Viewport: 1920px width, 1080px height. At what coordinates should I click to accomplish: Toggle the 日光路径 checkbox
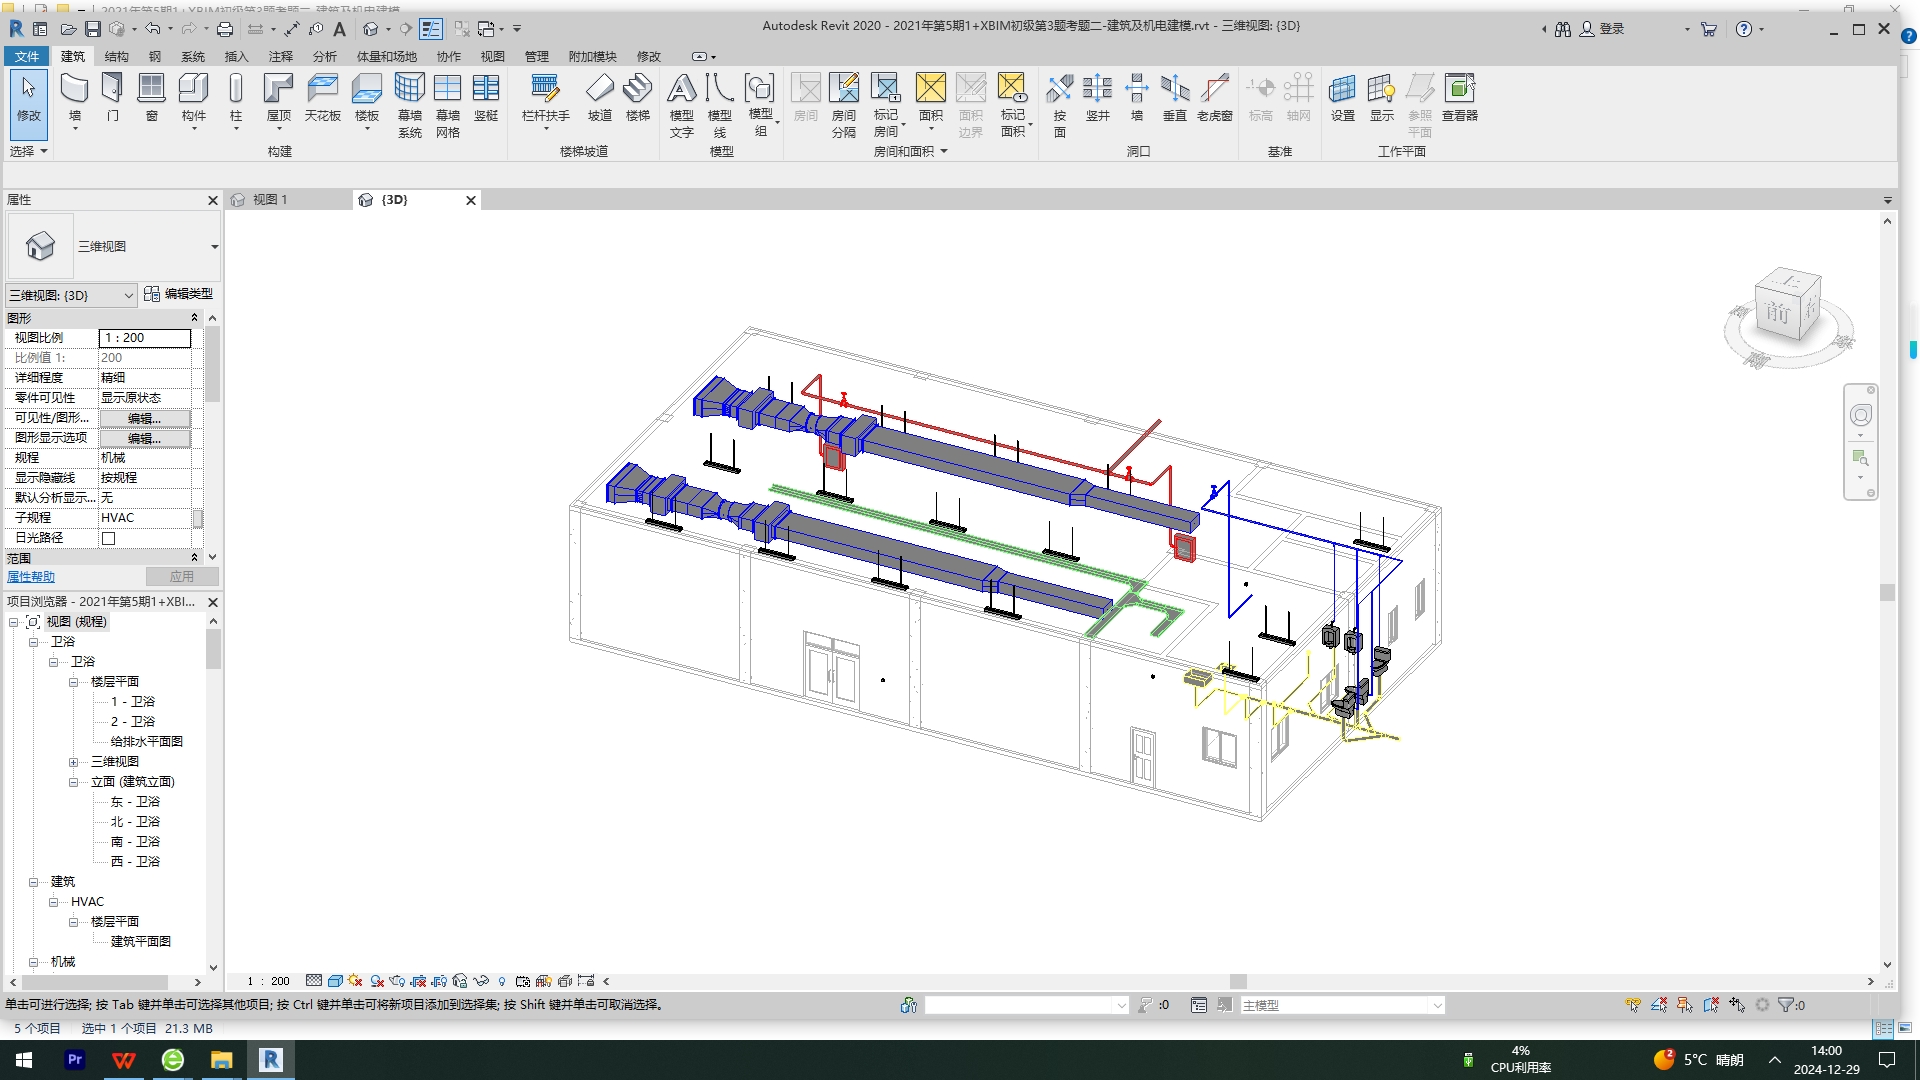pyautogui.click(x=109, y=538)
